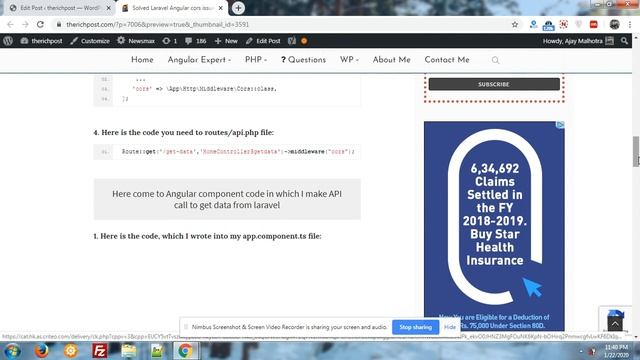Image resolution: width=640 pixels, height=360 pixels.
Task: Click the browser forward arrow
Action: [x=25, y=24]
